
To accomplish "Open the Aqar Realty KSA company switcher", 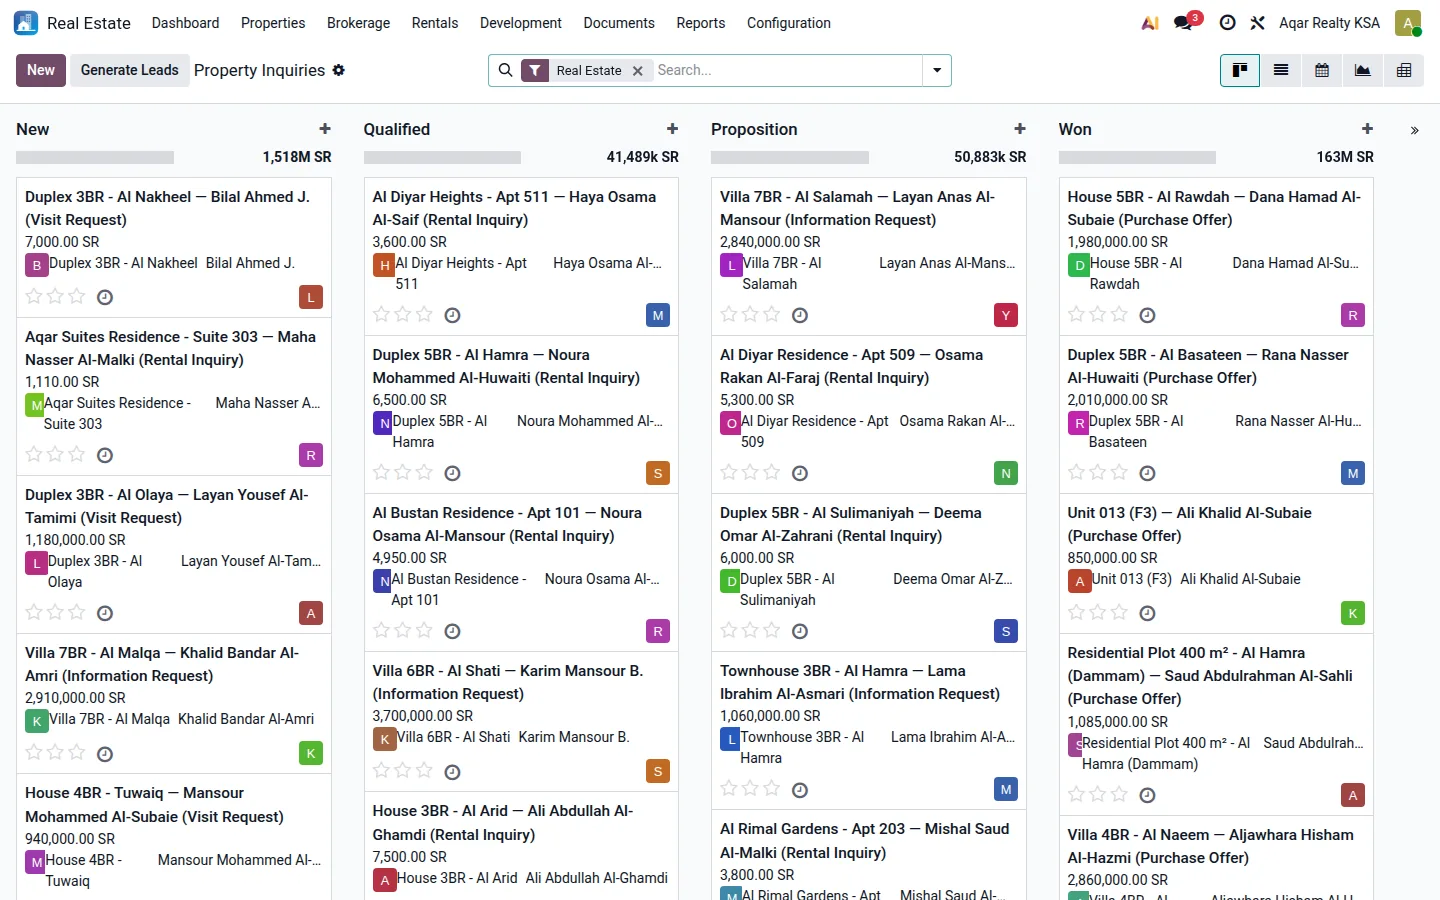I will (1329, 23).
